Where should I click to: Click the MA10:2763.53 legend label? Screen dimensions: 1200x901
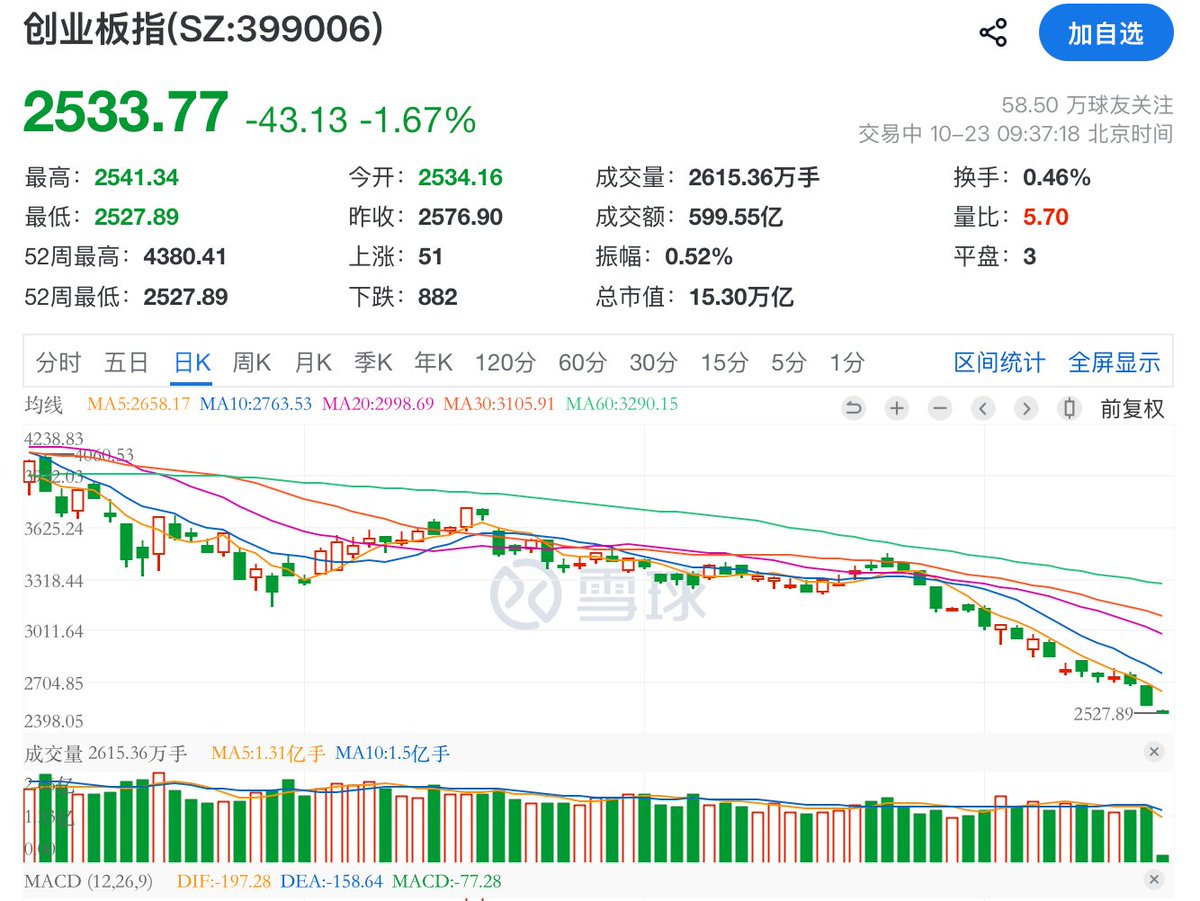click(x=256, y=404)
